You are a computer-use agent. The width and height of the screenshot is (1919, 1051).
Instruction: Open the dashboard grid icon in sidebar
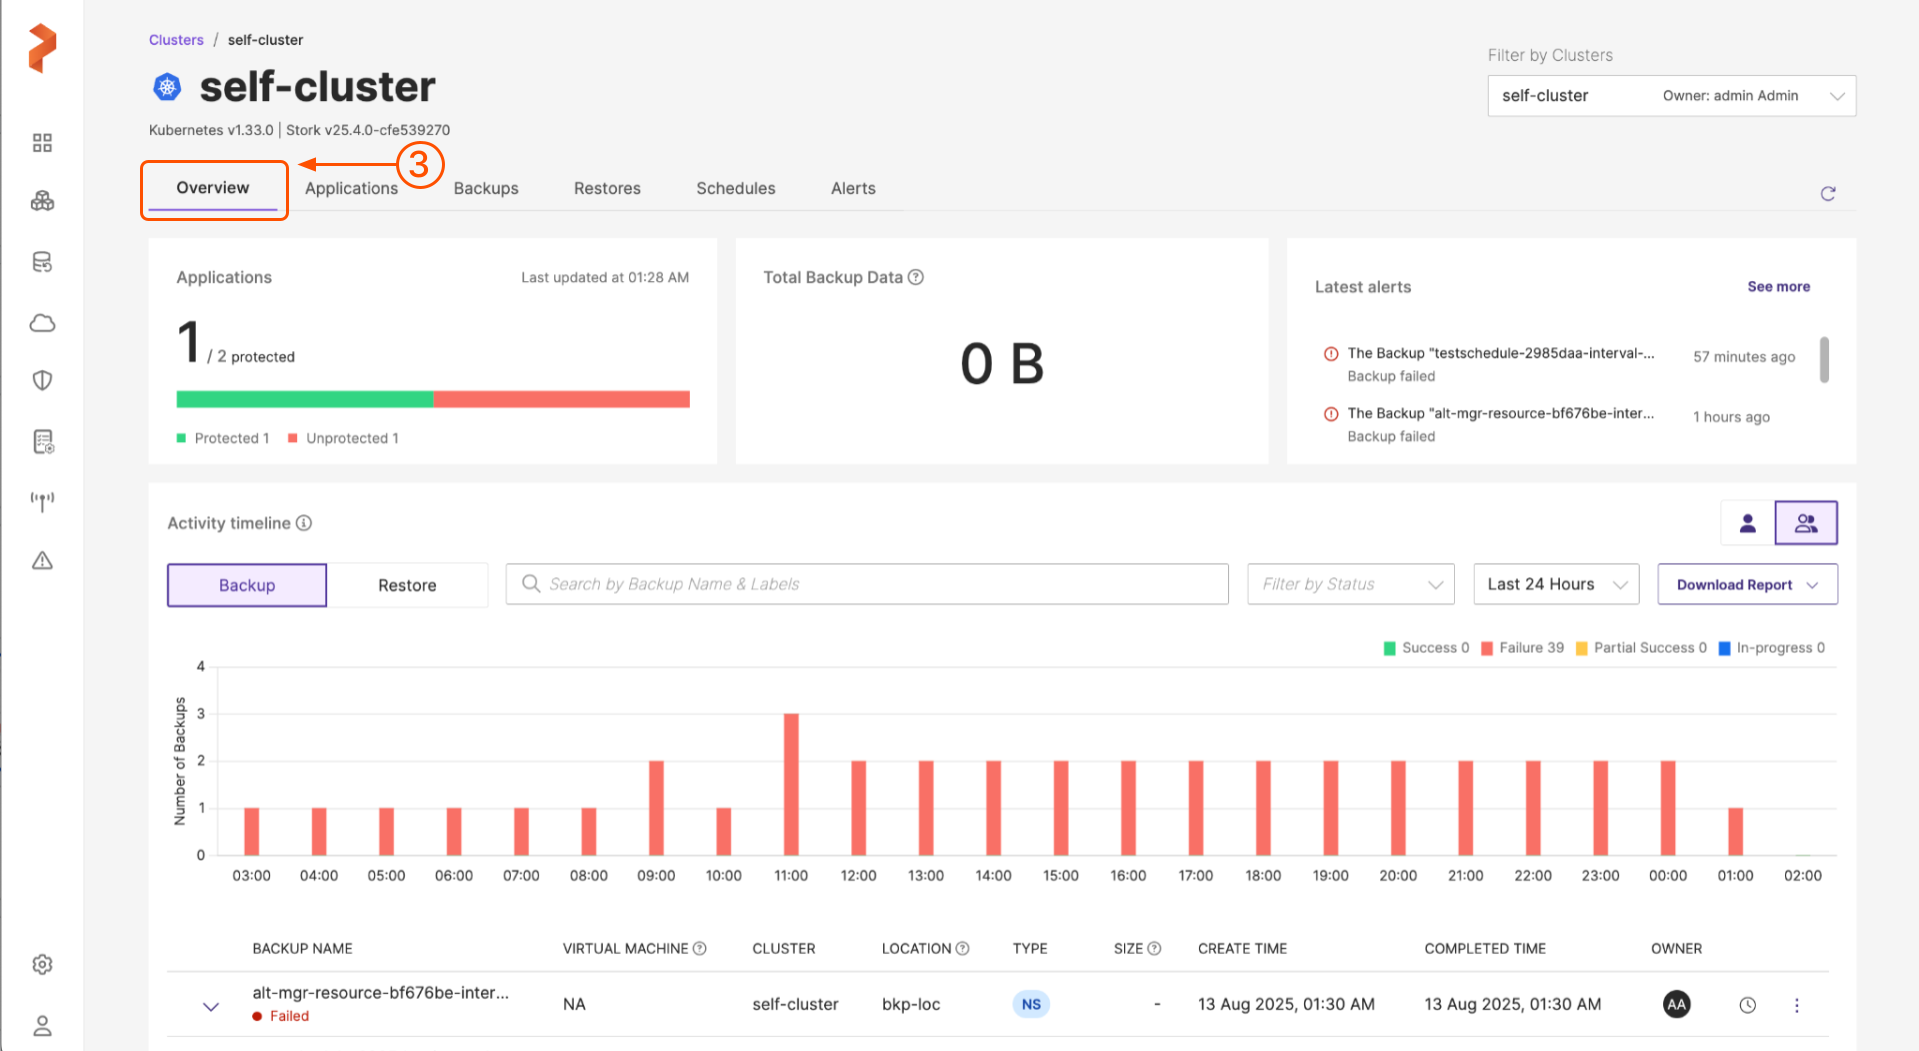pos(42,143)
